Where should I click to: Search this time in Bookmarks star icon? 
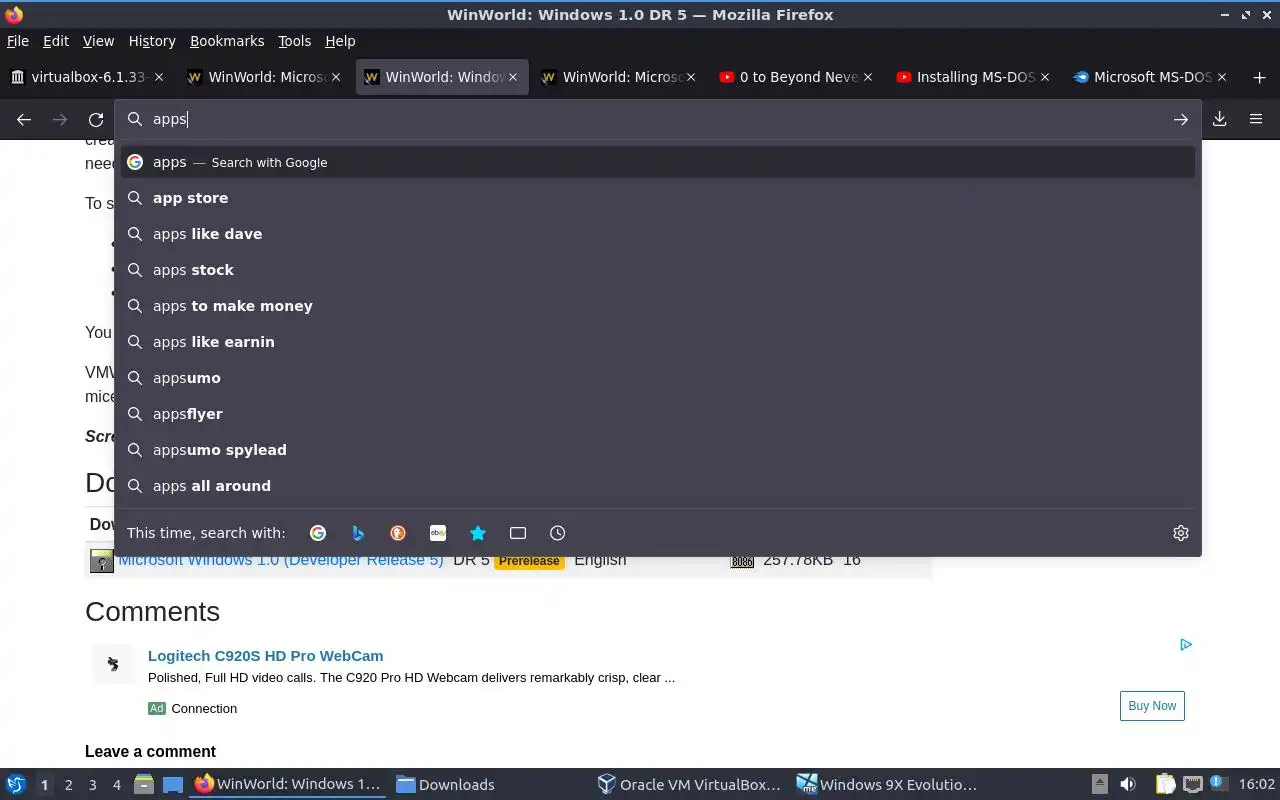tap(478, 533)
